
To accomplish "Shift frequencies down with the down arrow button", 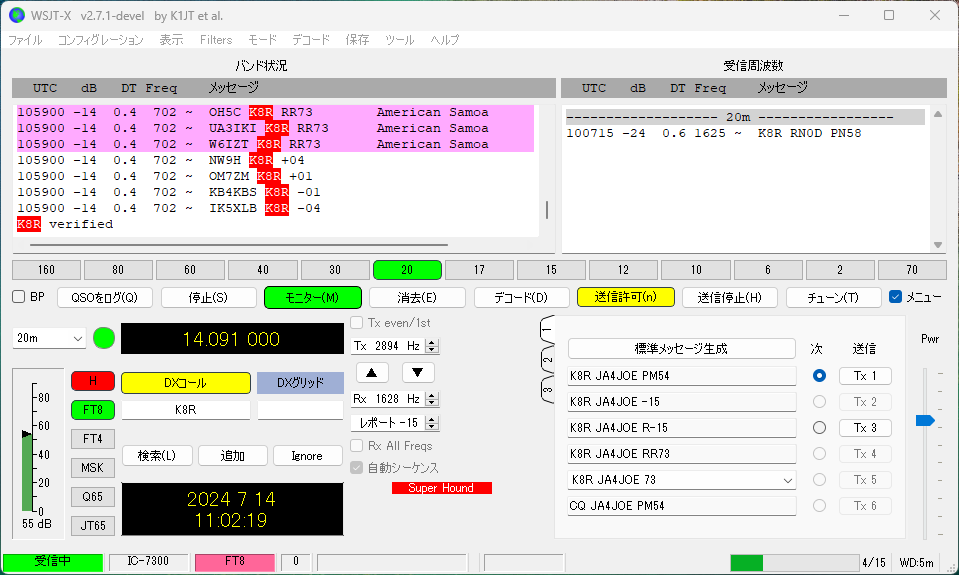I will (418, 373).
